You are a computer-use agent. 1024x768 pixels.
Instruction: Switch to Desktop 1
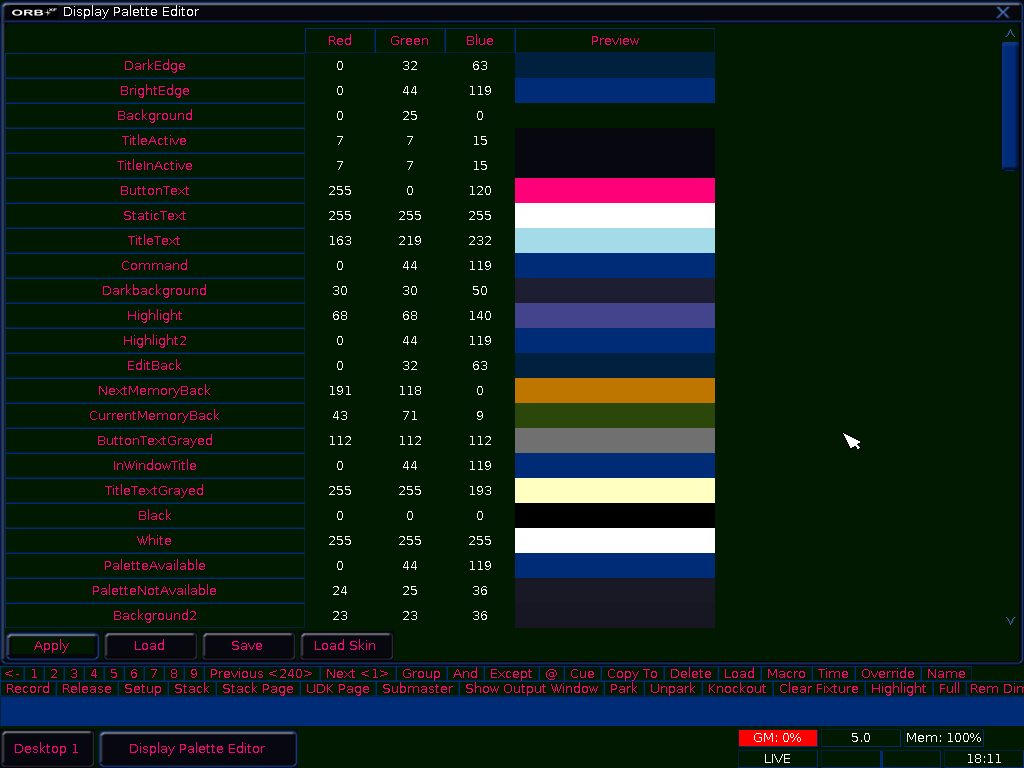click(x=46, y=749)
